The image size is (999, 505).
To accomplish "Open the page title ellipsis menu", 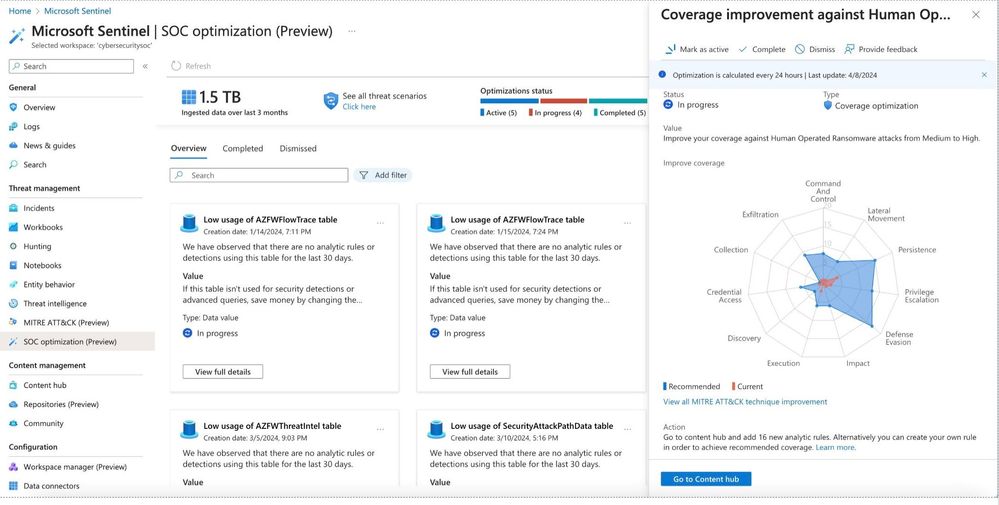I will pos(352,31).
